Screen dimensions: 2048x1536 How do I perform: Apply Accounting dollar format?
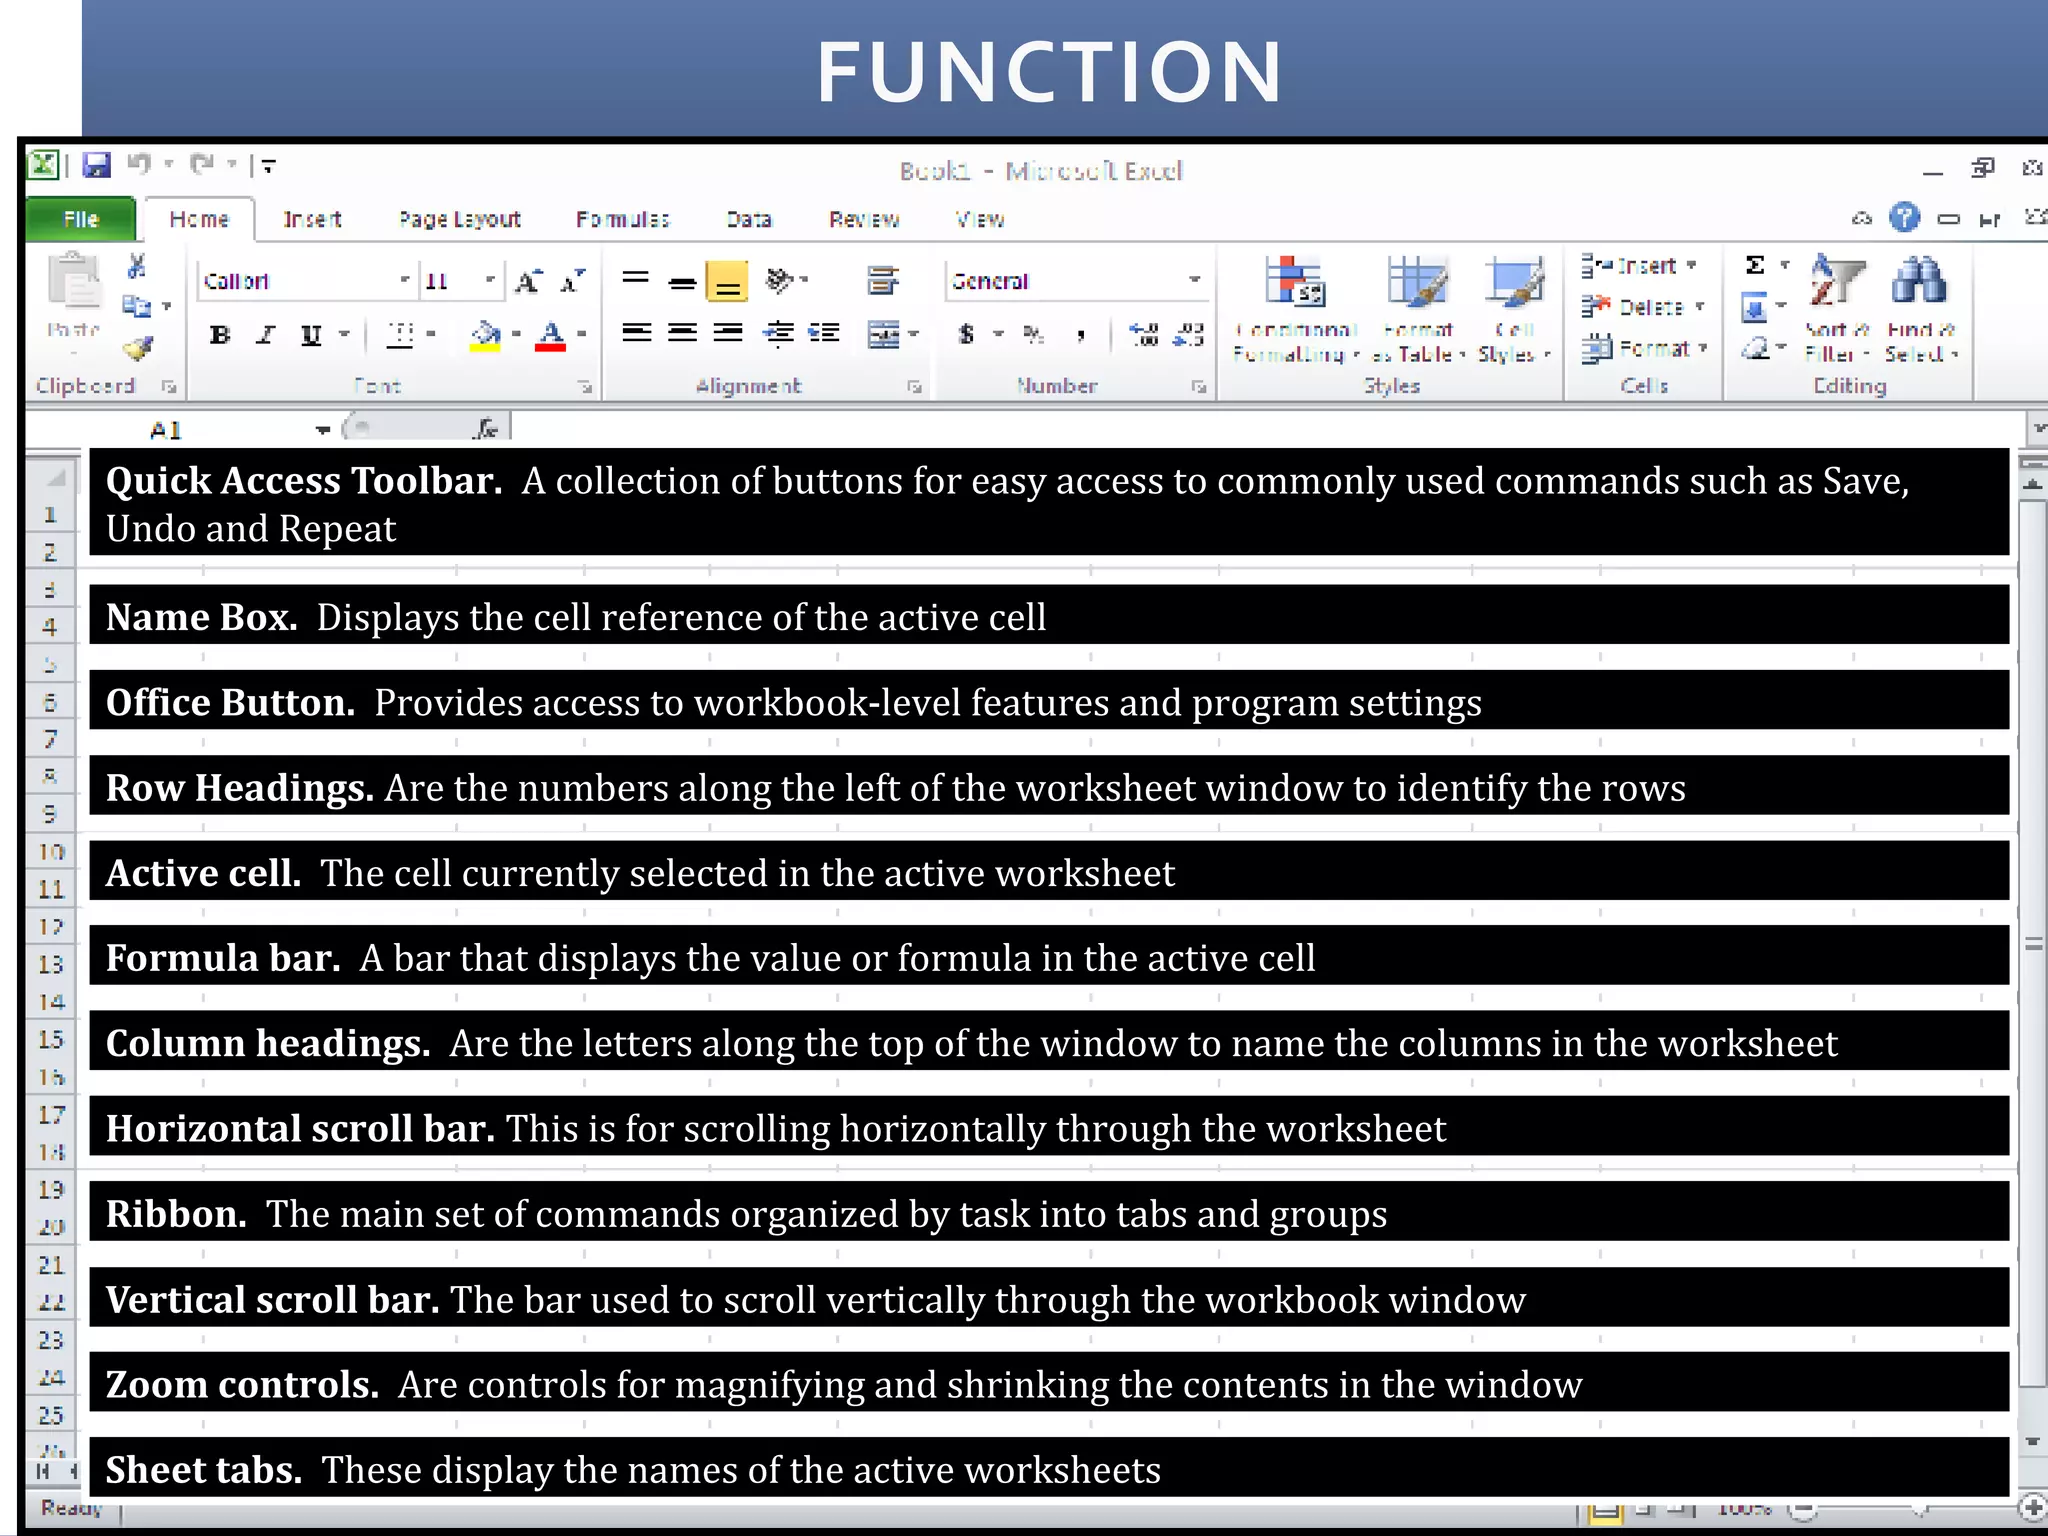966,334
